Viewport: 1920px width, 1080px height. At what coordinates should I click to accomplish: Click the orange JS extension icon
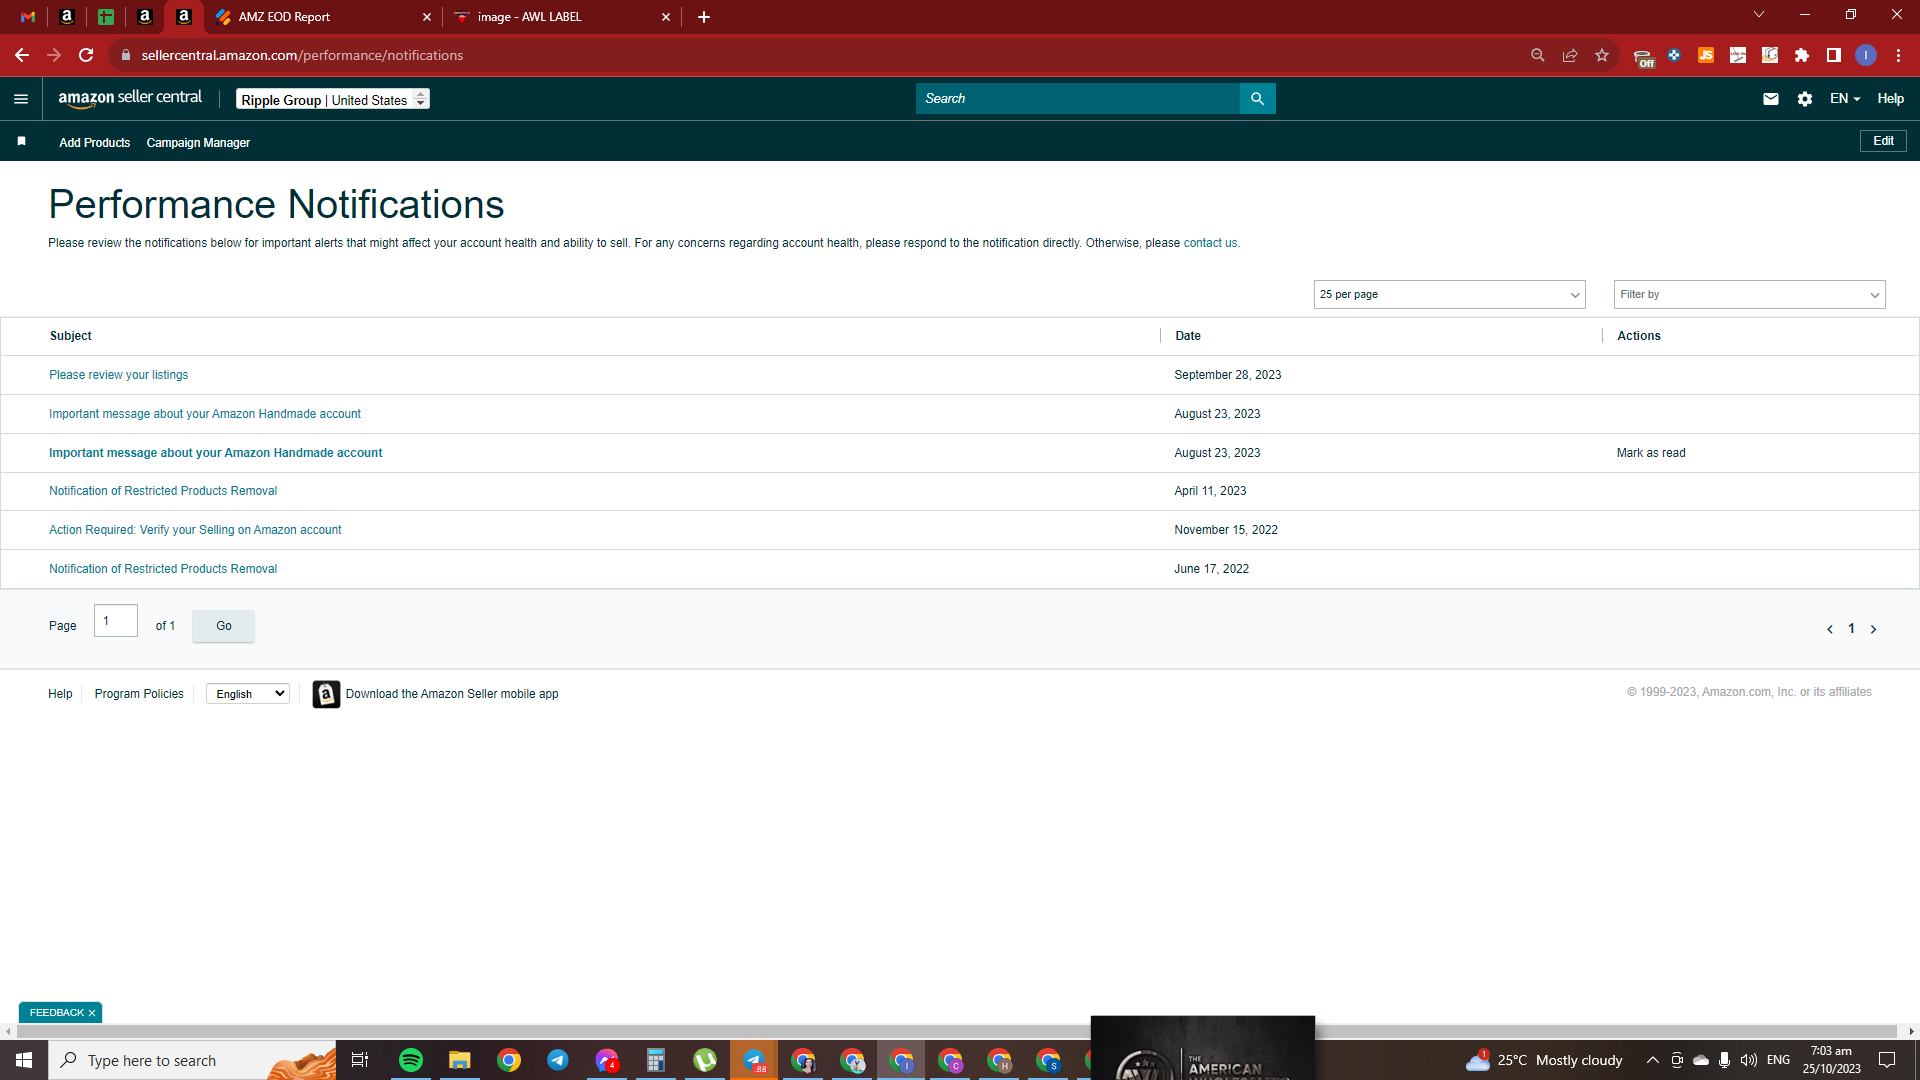point(1706,55)
